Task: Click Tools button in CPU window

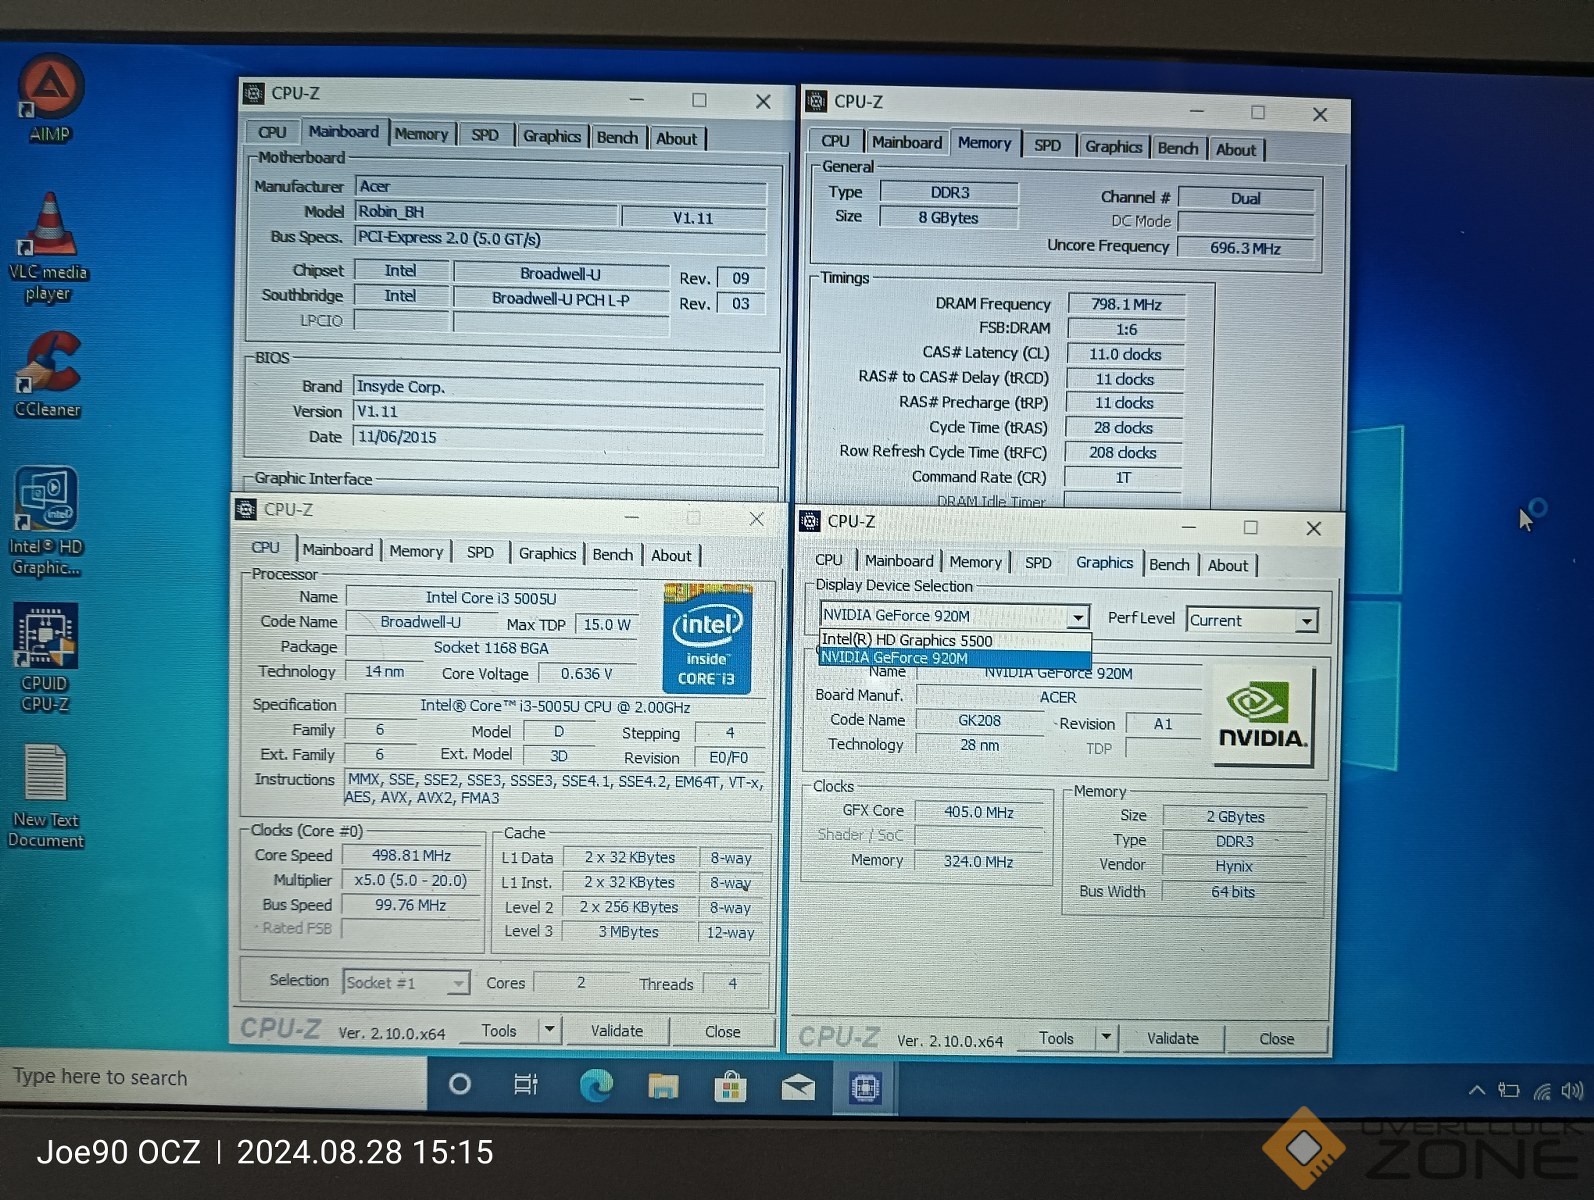Action: 499,1030
